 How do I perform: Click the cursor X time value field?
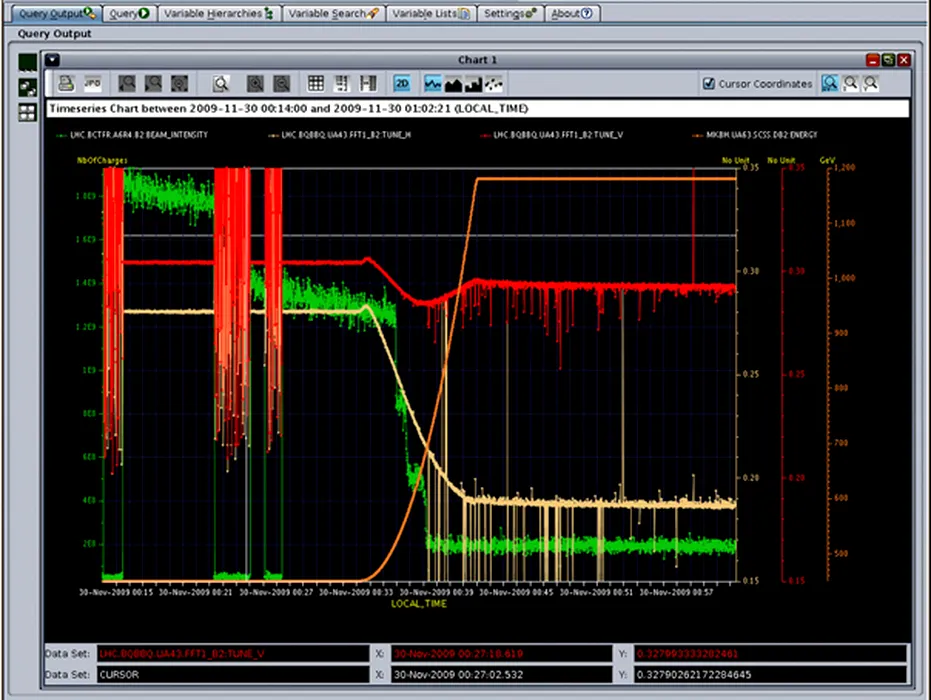[x=501, y=674]
